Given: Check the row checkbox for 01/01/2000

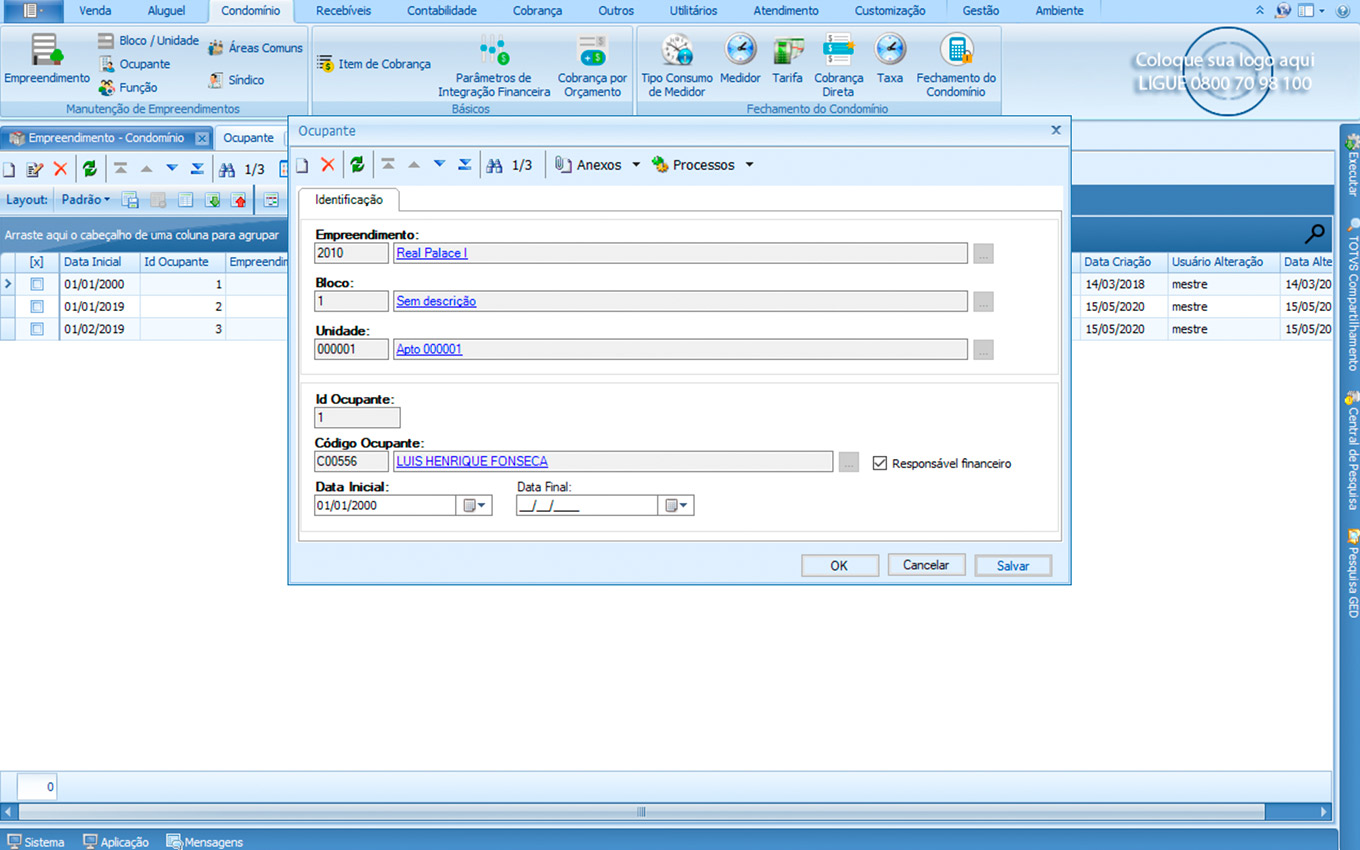Looking at the screenshot, I should [37, 284].
